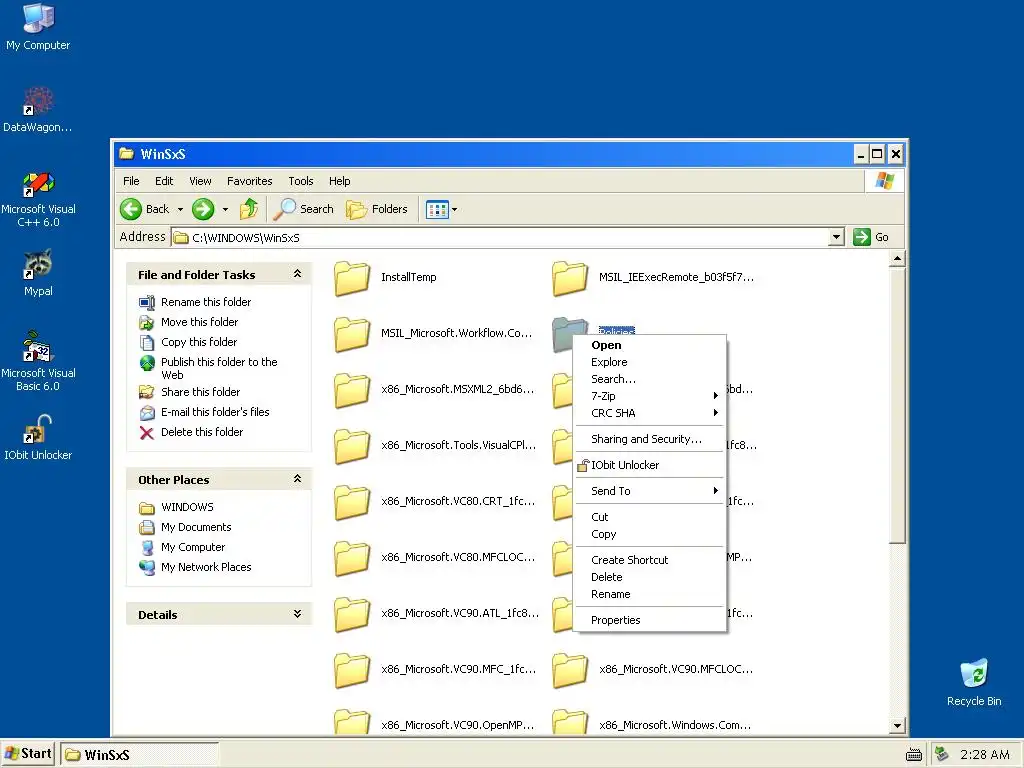This screenshot has width=1024, height=768.
Task: Choose Explore in the context menu
Action: [650, 362]
